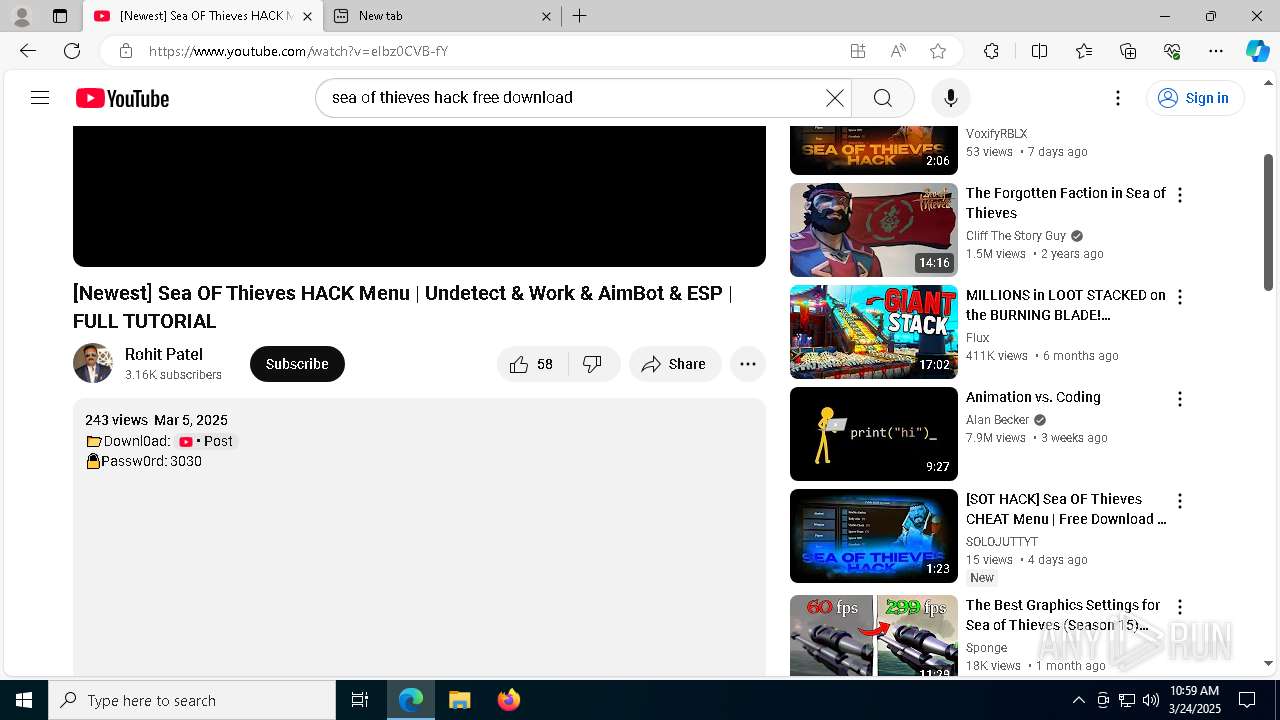Clear the search box text with X
This screenshot has height=720, width=1280.
tap(835, 98)
